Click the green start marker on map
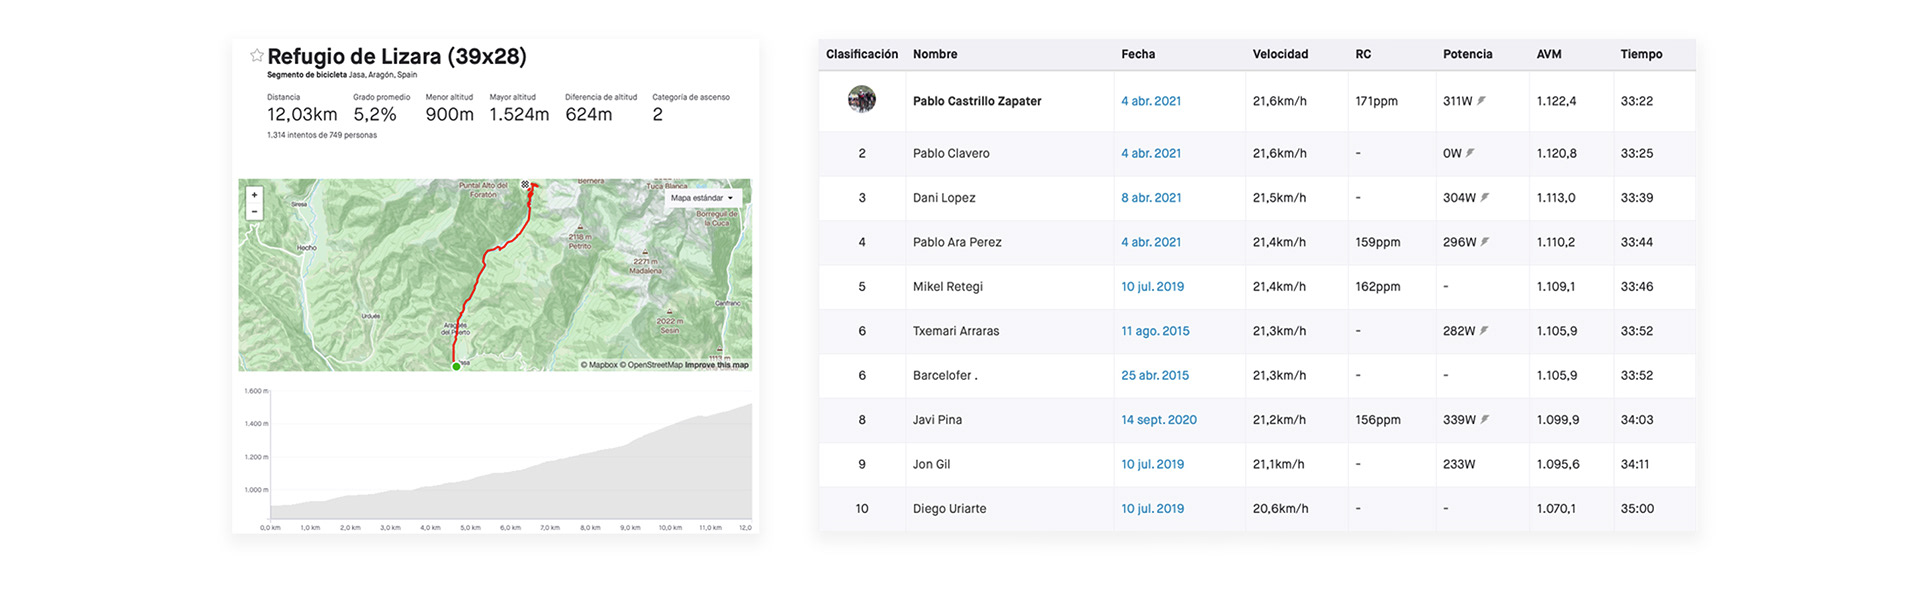 [456, 367]
